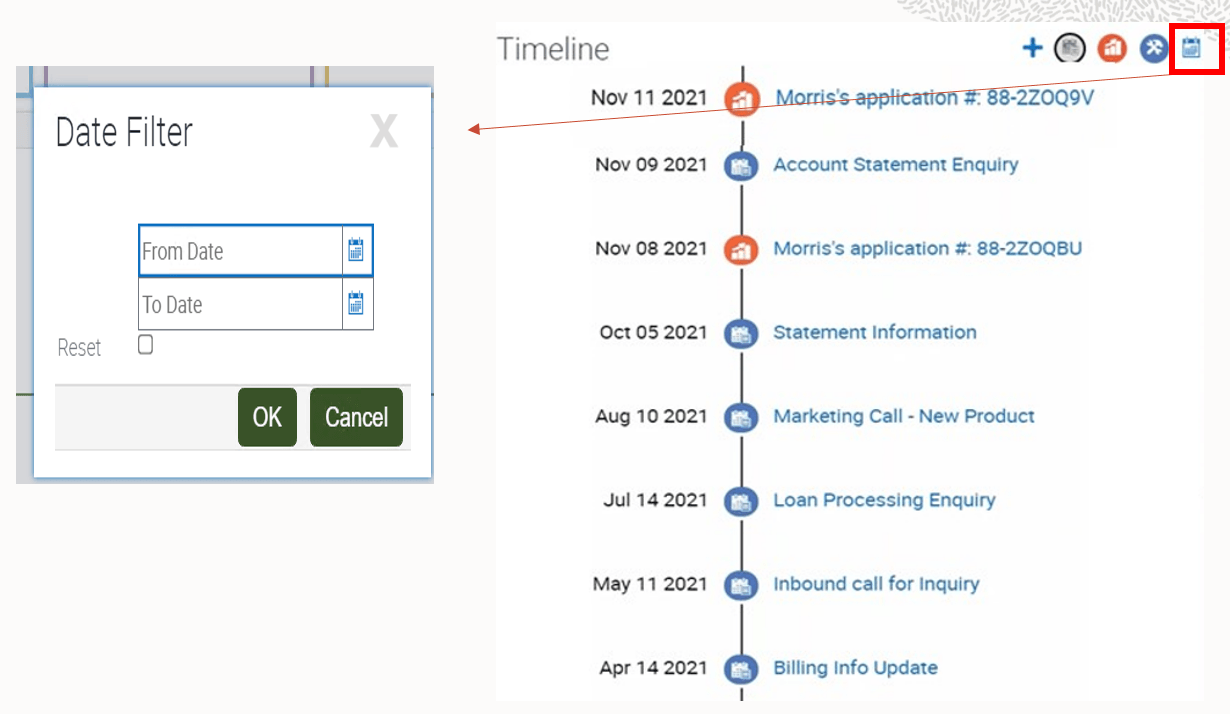Screen dimensions: 1230x714
Task: Open the calendar picker for To Date
Action: [356, 305]
